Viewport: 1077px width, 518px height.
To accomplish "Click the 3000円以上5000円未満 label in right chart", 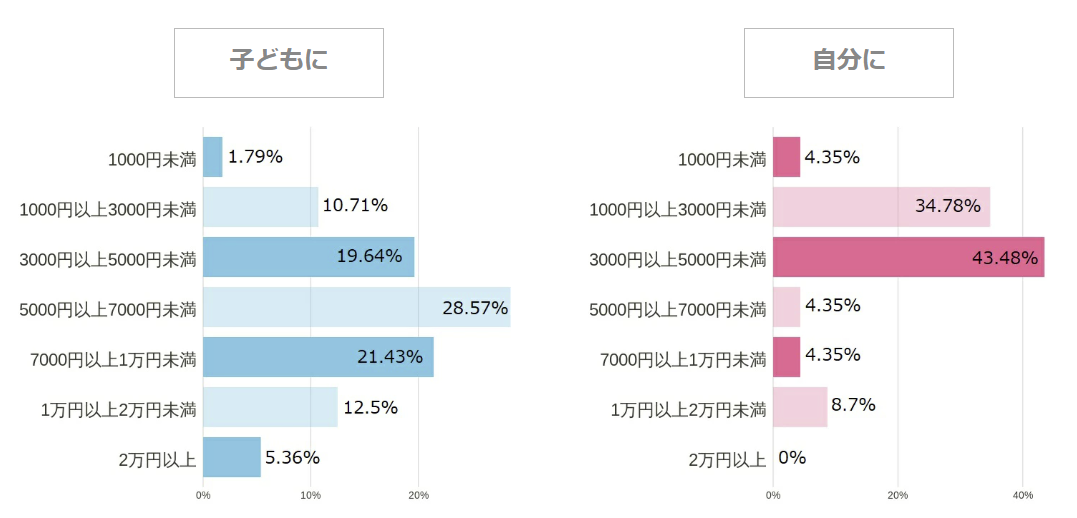I will tap(678, 259).
